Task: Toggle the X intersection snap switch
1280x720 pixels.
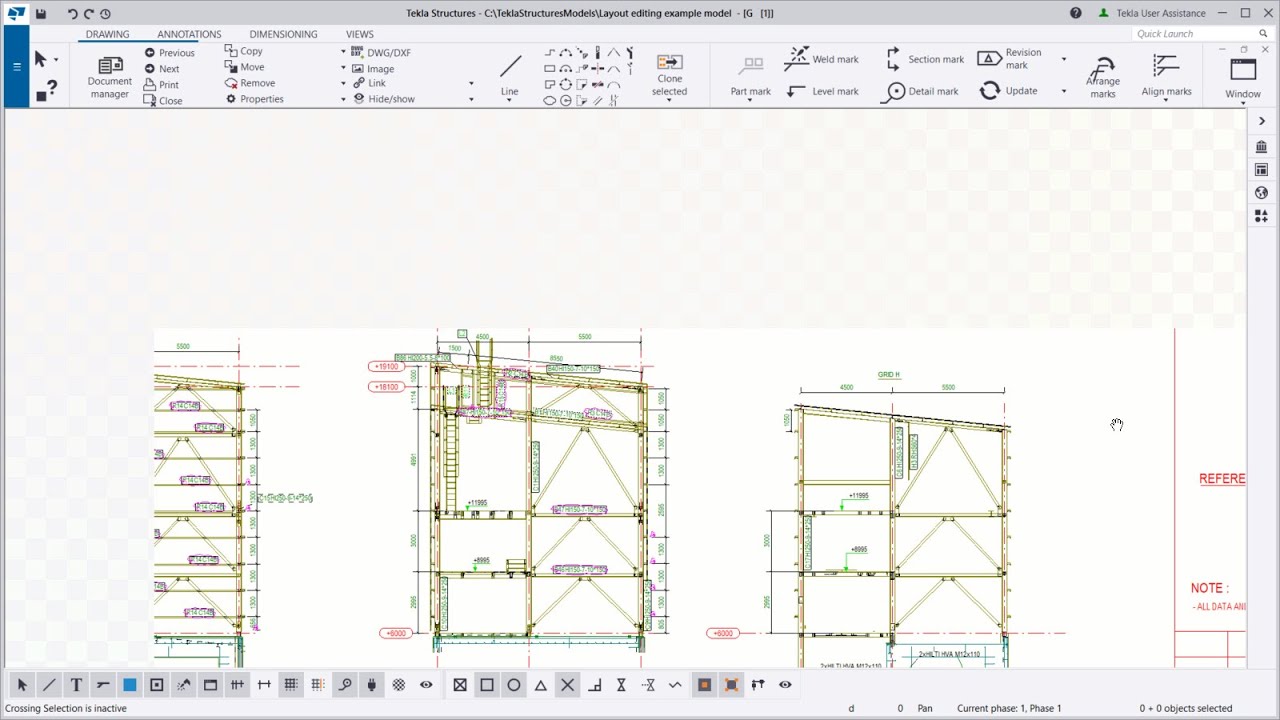Action: coord(568,685)
